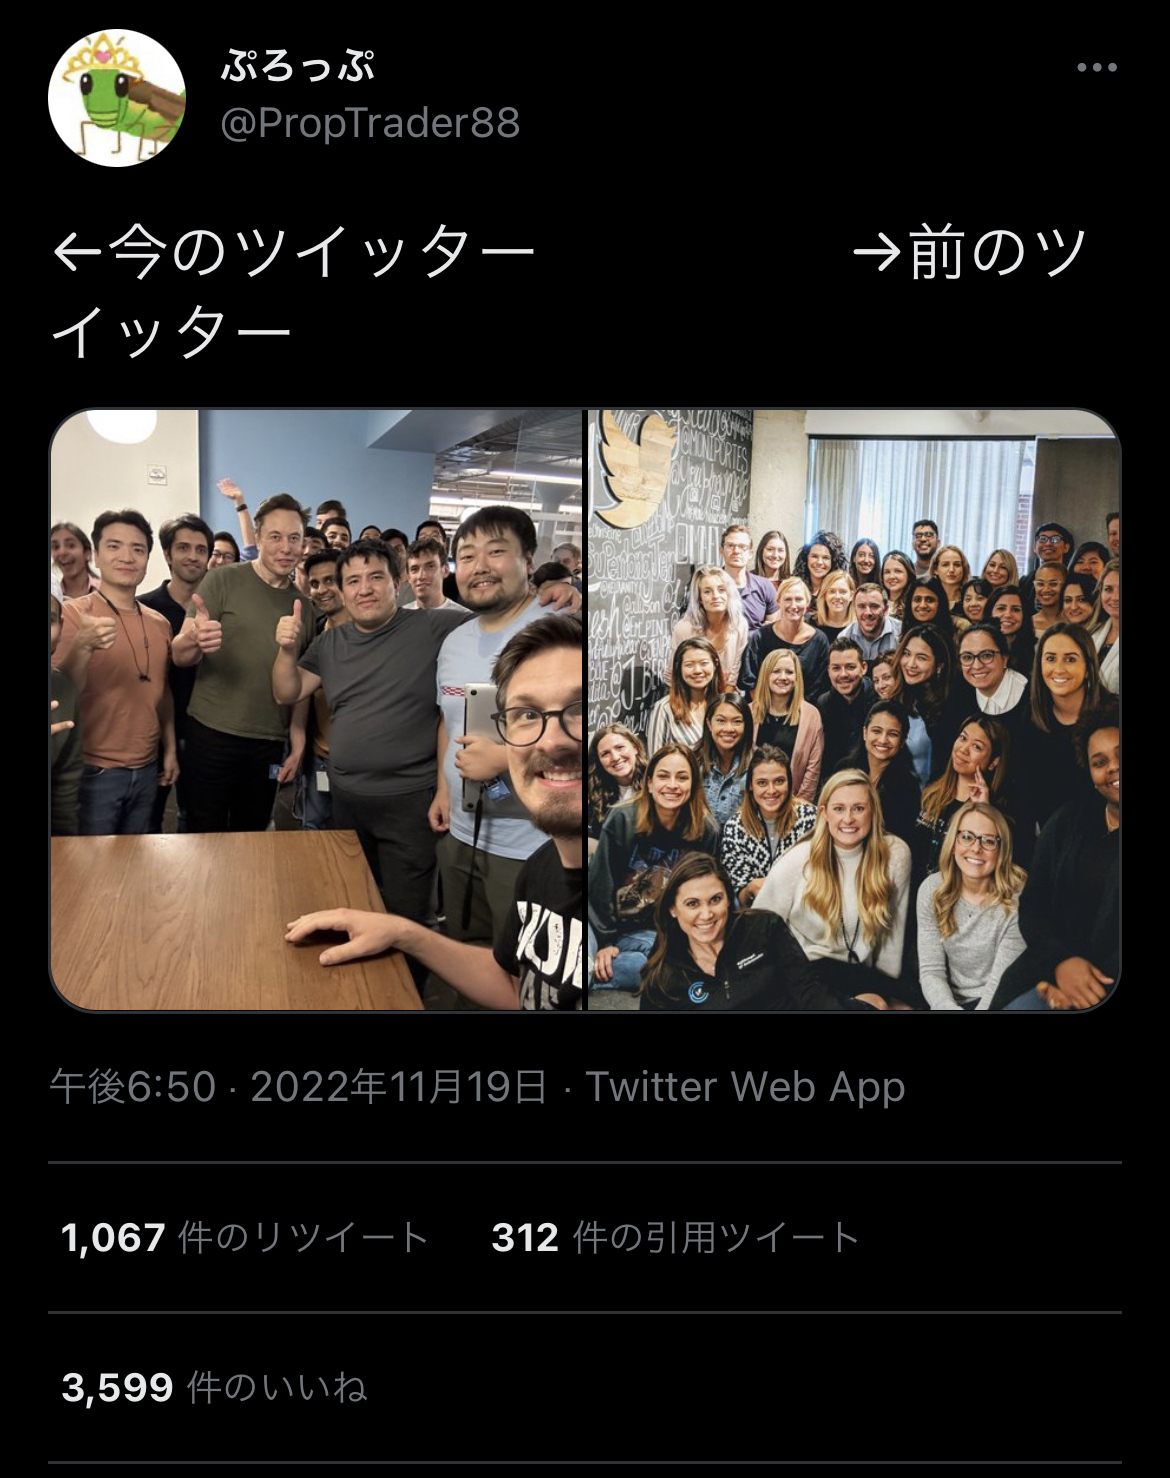Tap the grasshopper profile avatar
This screenshot has height=1478, width=1170.
pyautogui.click(x=117, y=98)
